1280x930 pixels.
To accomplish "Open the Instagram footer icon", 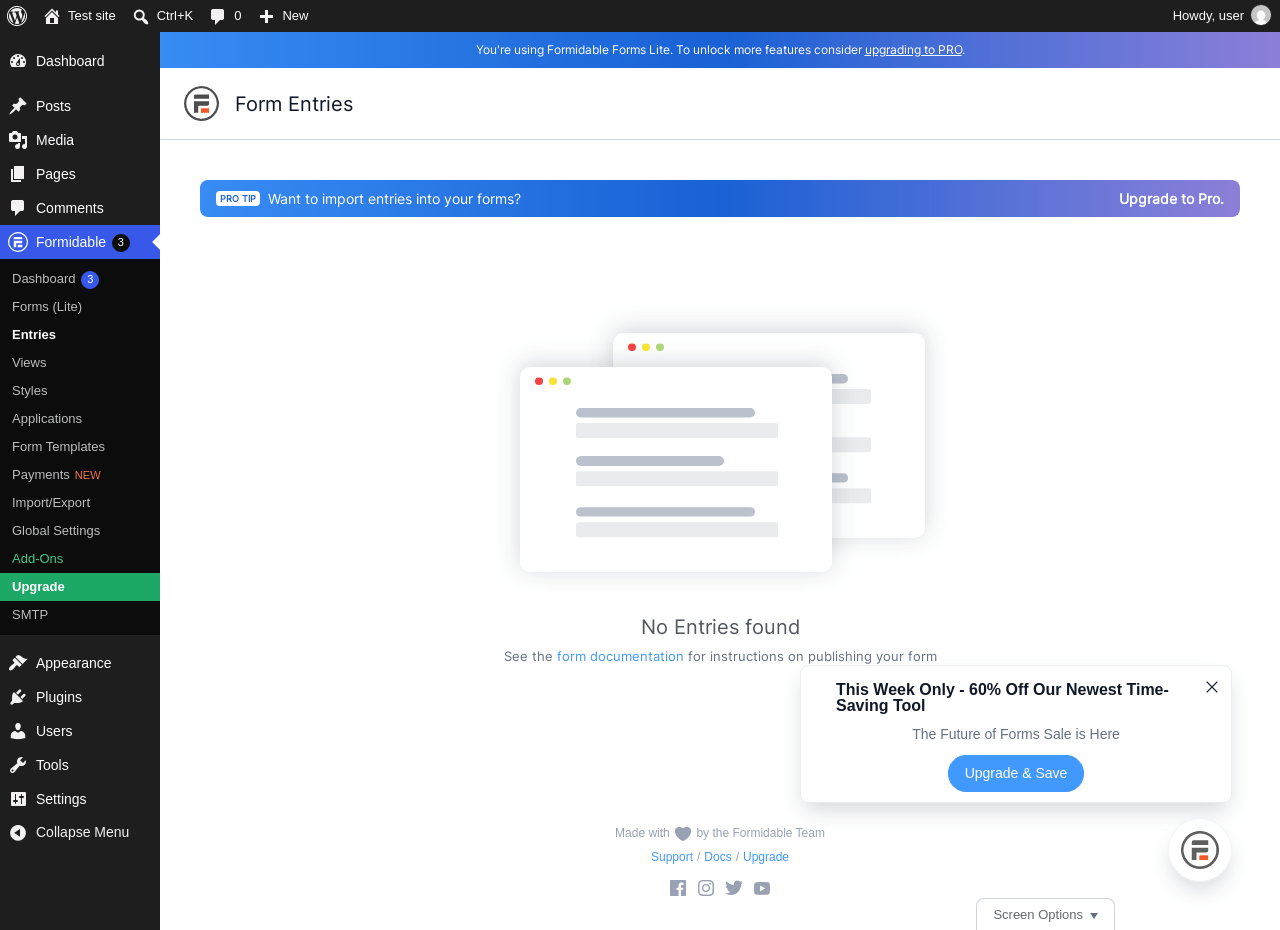I will pyautogui.click(x=706, y=888).
